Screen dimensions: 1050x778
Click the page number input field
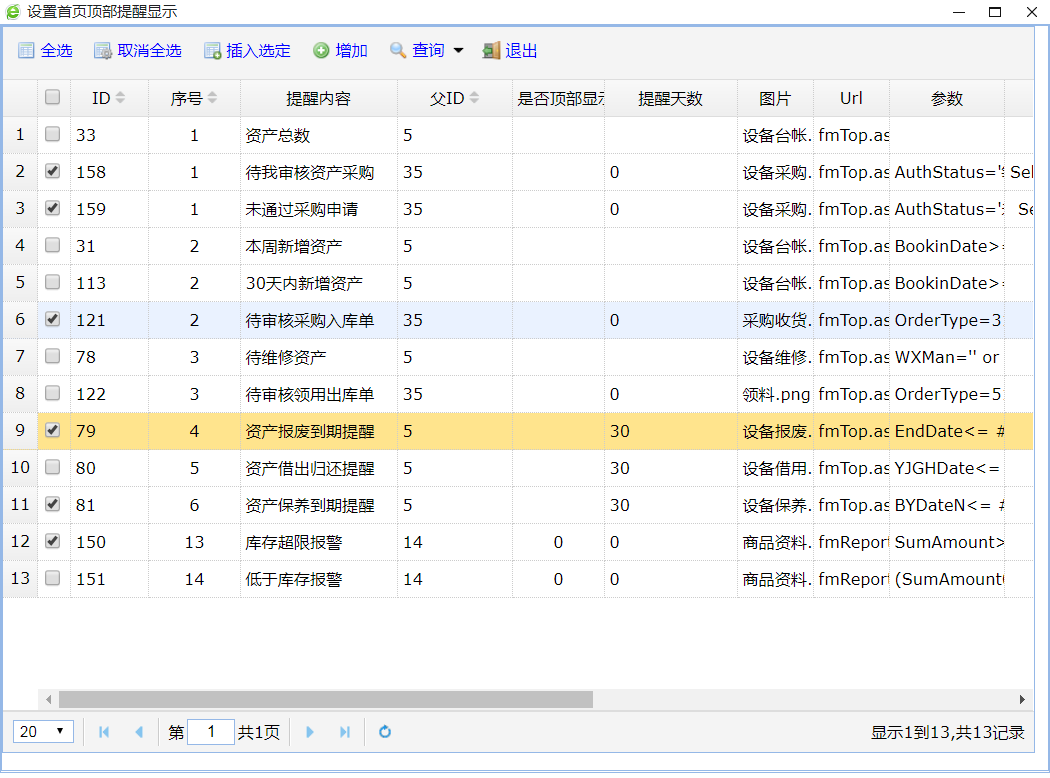pyautogui.click(x=211, y=732)
